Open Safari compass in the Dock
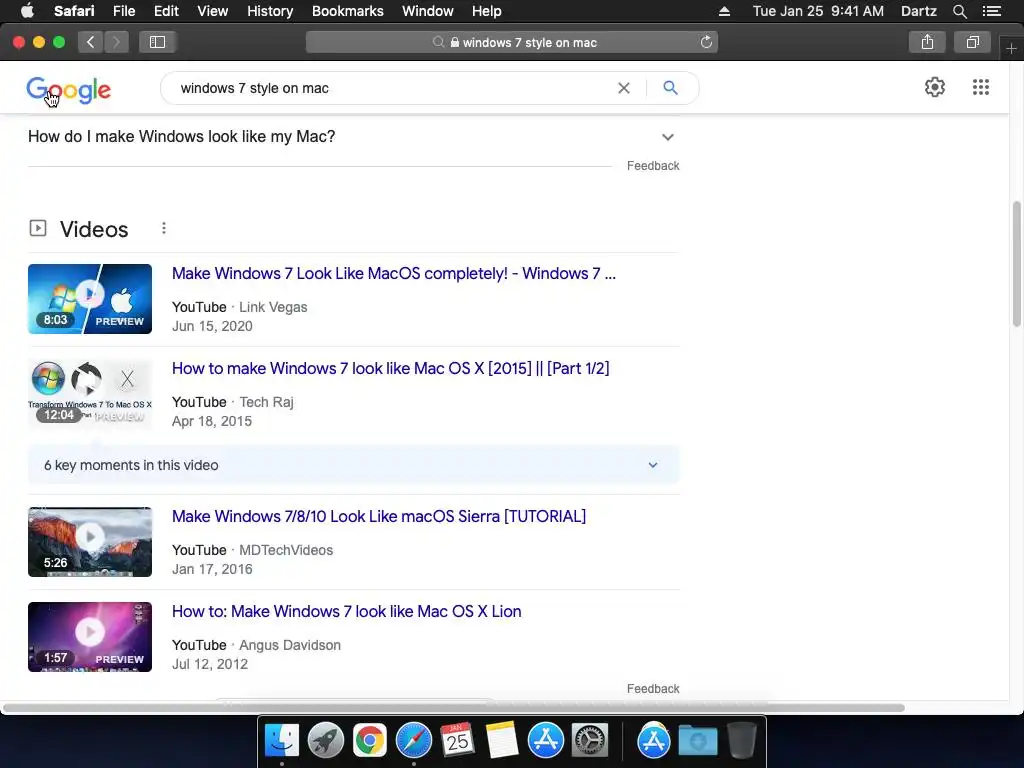This screenshot has height=768, width=1024. click(x=413, y=741)
